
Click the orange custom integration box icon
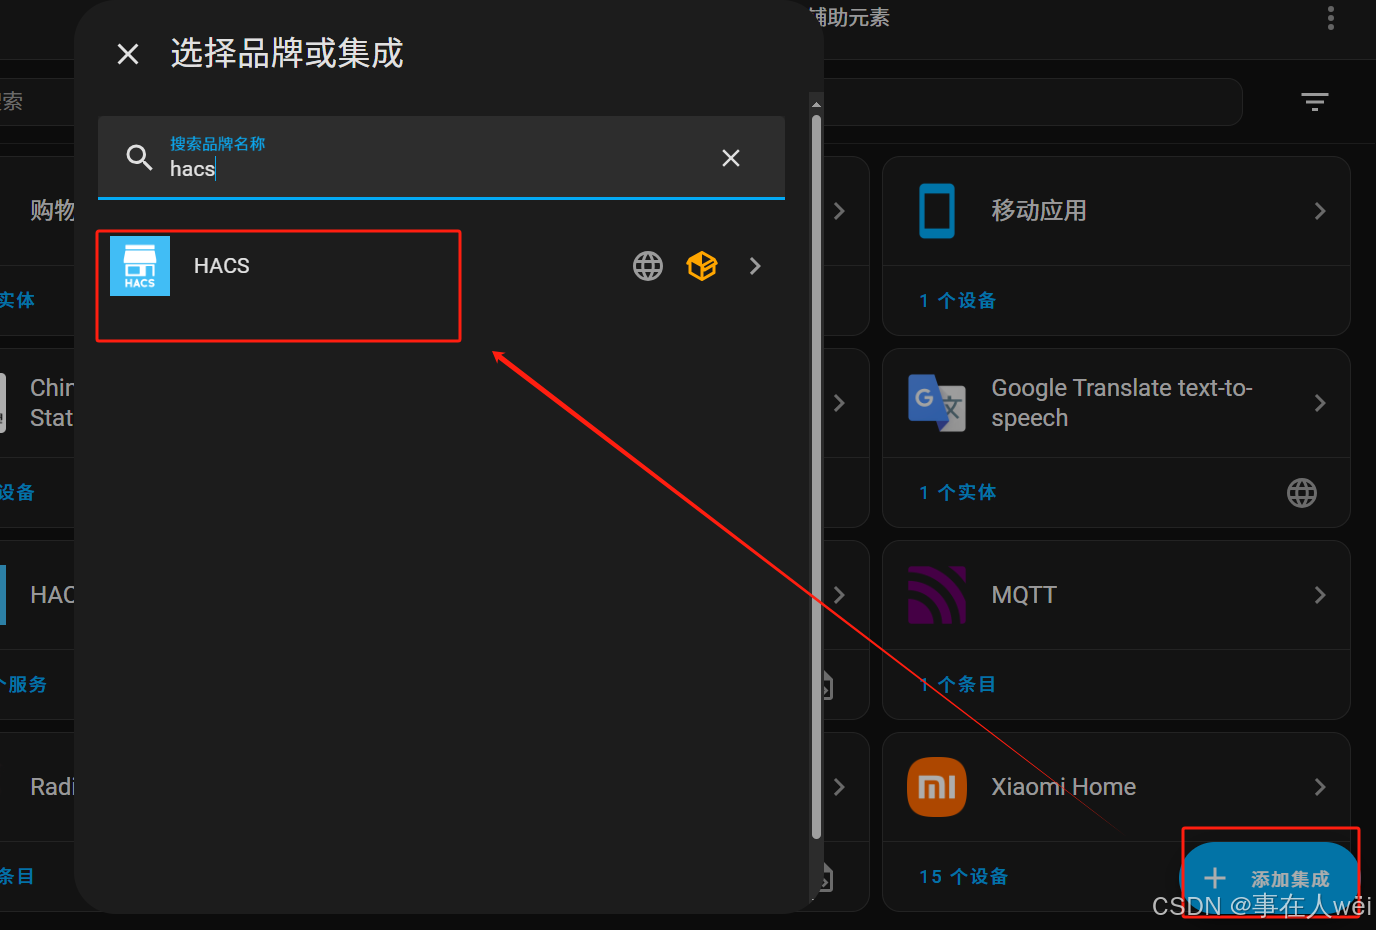click(702, 266)
